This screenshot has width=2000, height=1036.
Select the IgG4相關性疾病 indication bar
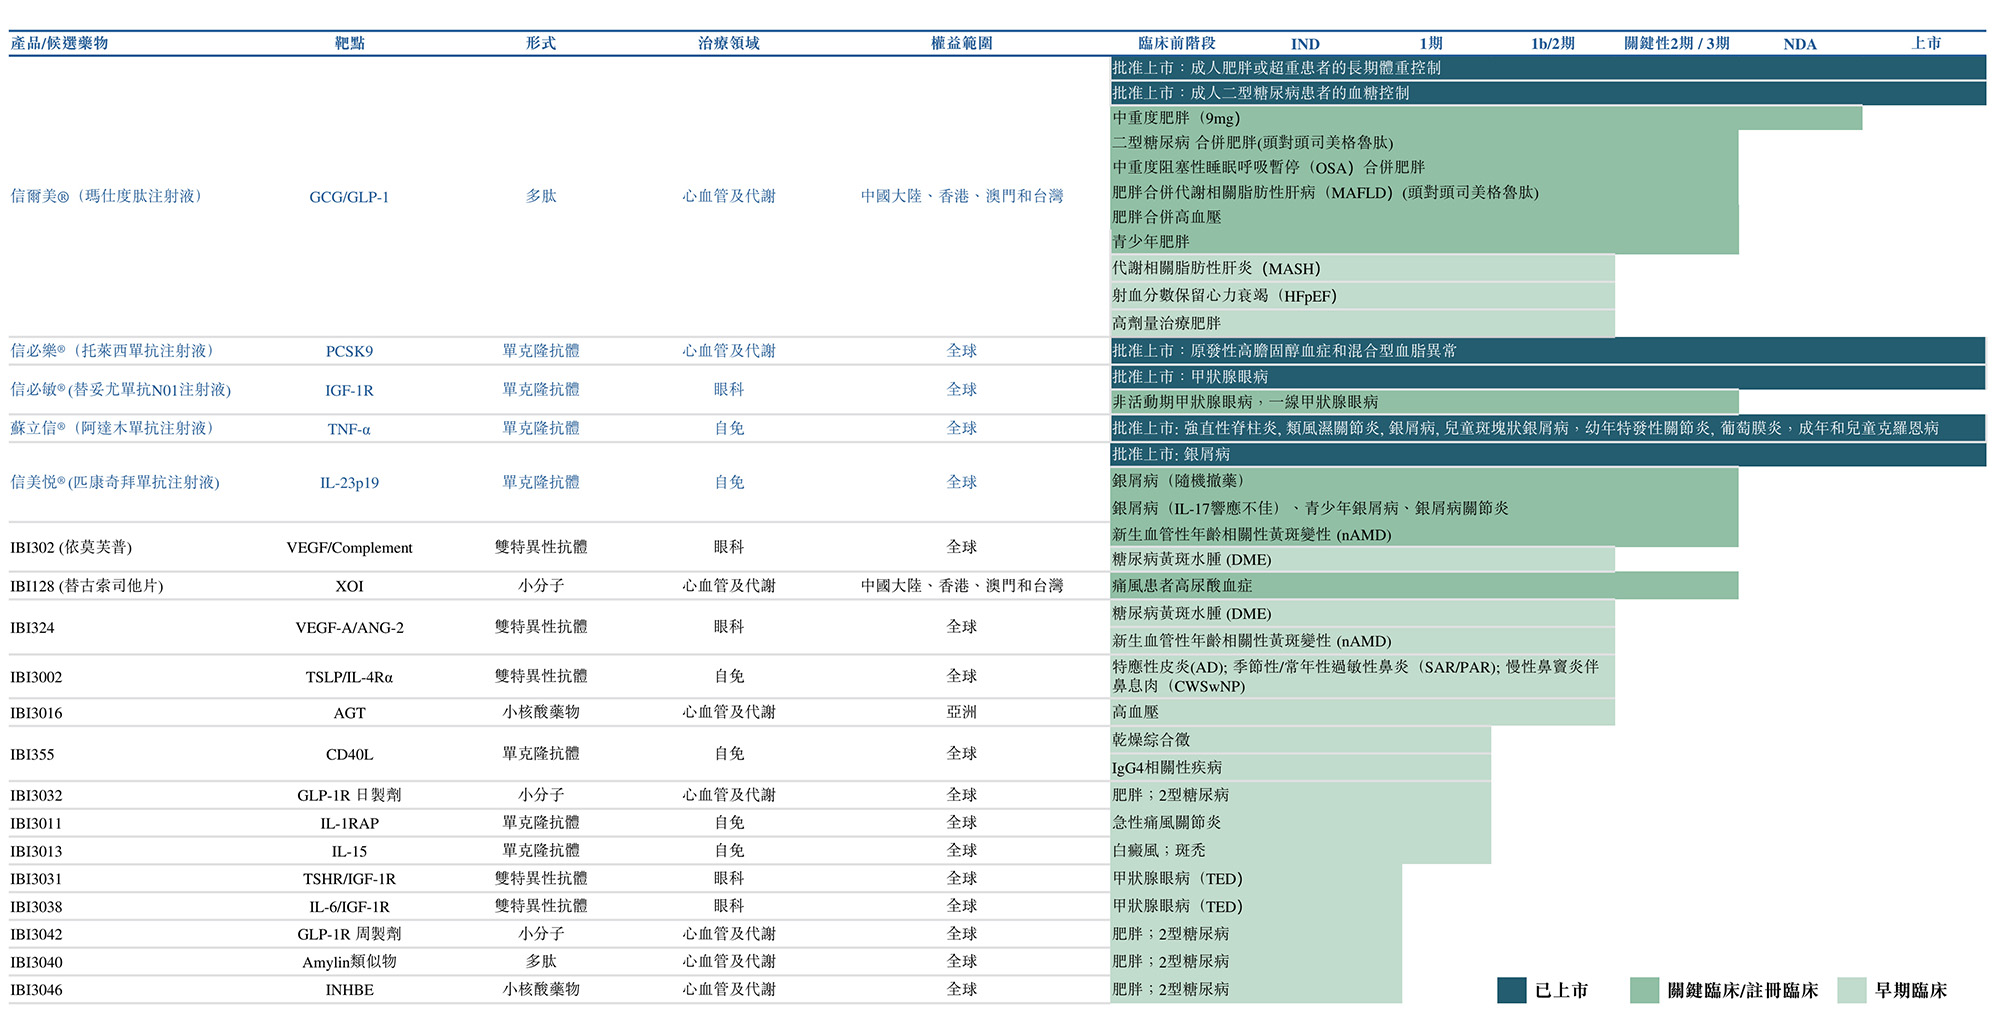1300,768
